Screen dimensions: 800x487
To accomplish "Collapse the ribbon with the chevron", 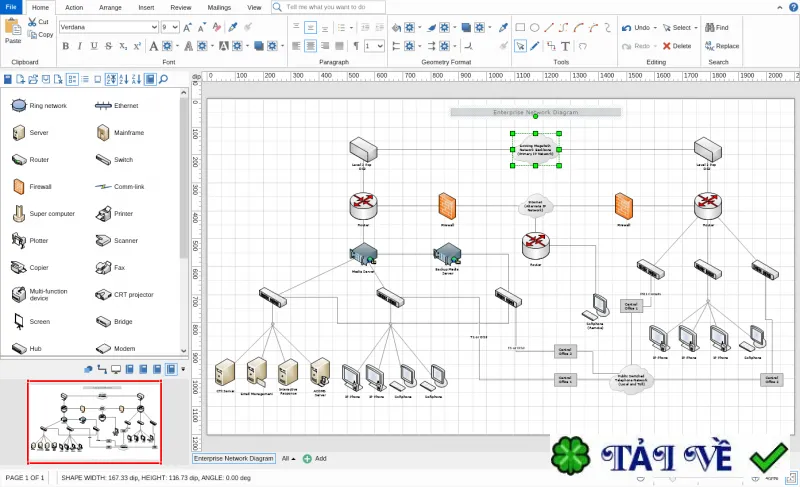I will (x=780, y=7).
